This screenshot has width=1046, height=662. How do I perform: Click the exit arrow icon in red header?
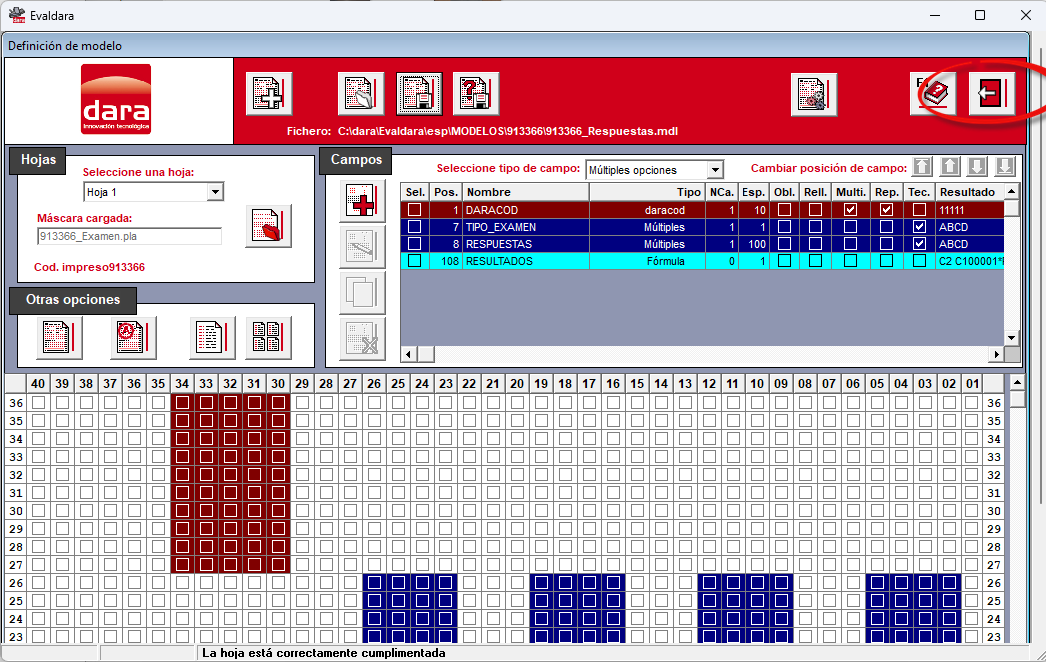tap(991, 93)
